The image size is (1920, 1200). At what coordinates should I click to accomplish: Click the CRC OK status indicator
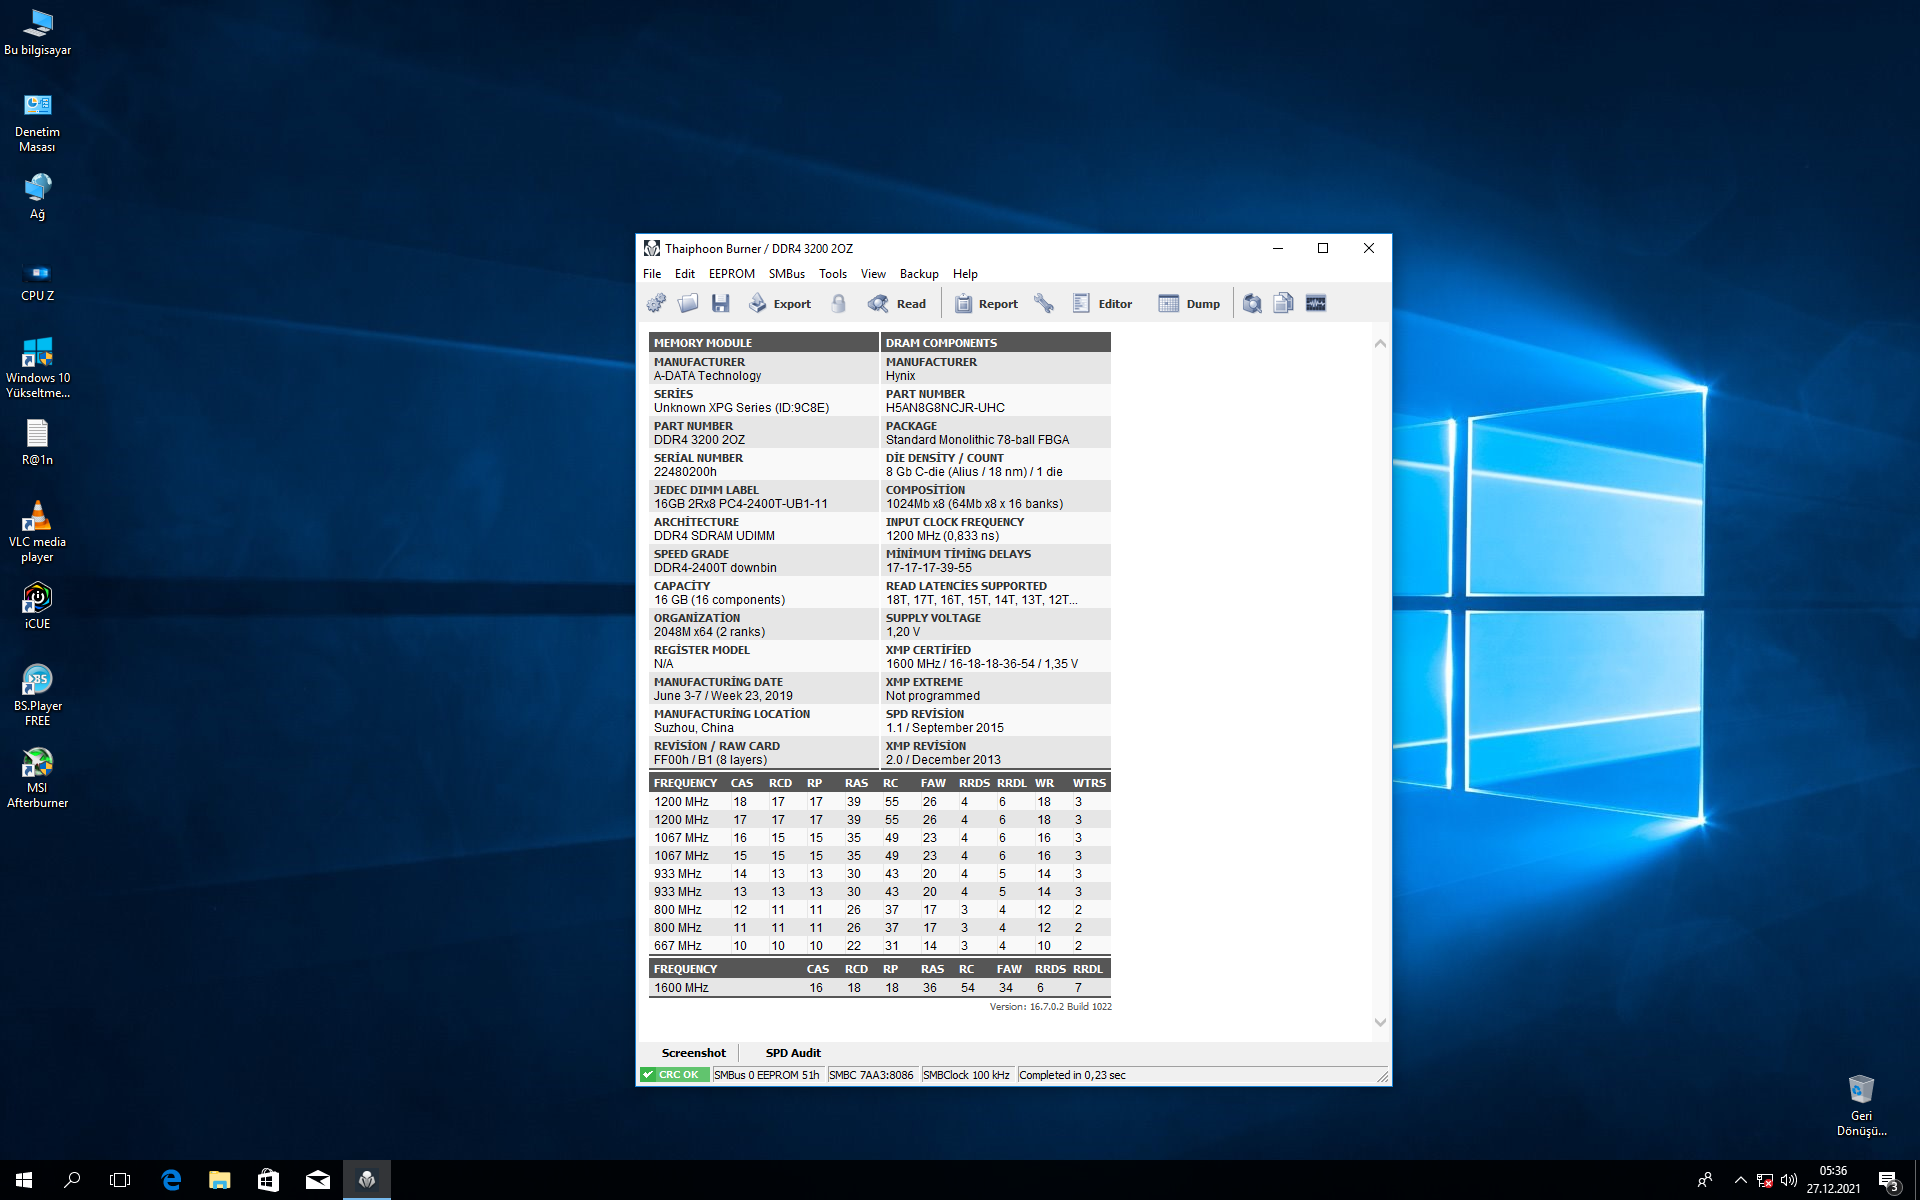(674, 1075)
